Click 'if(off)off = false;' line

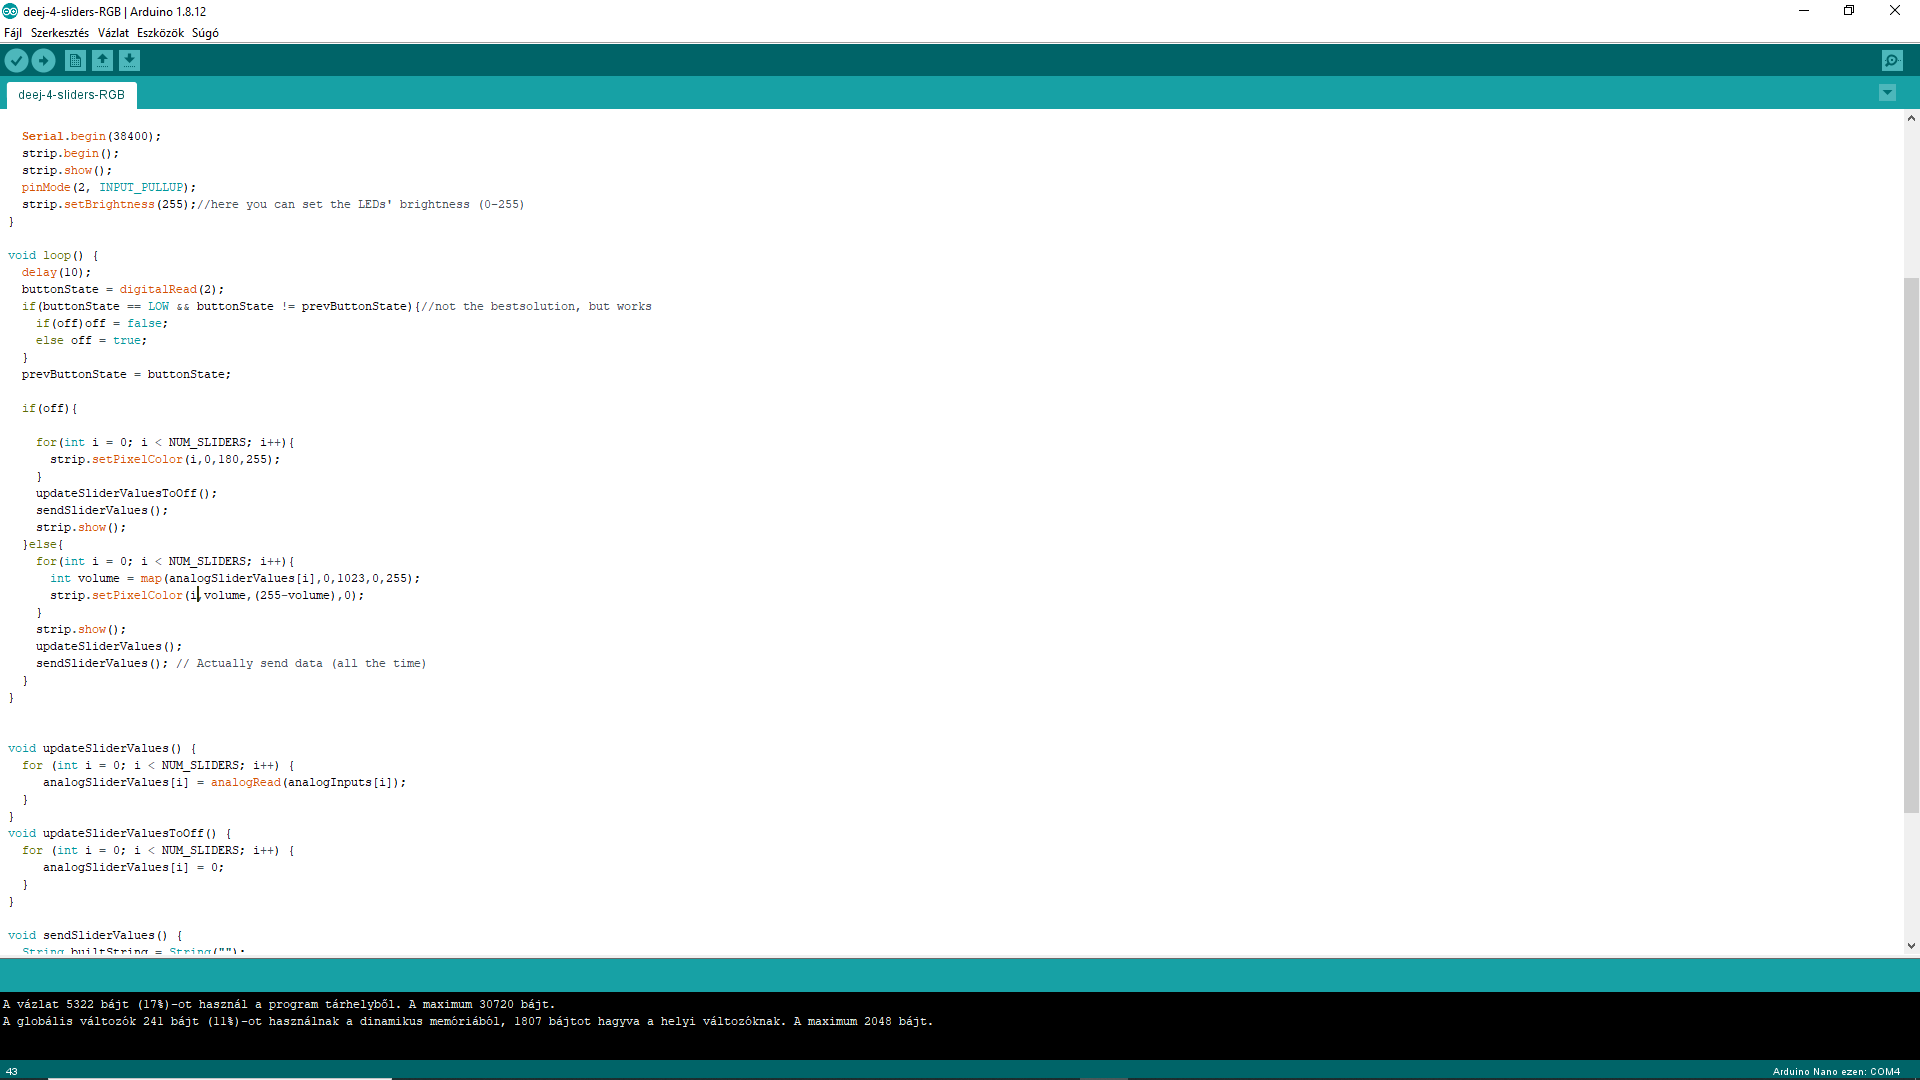coord(102,323)
